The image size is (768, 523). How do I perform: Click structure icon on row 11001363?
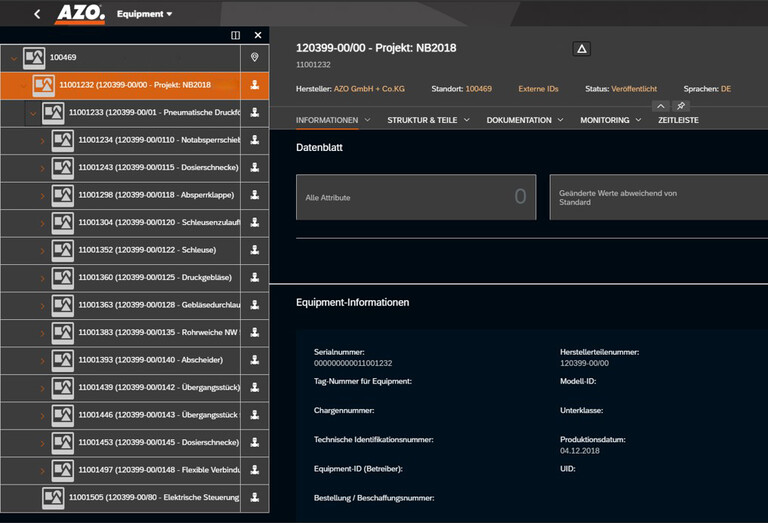255,304
